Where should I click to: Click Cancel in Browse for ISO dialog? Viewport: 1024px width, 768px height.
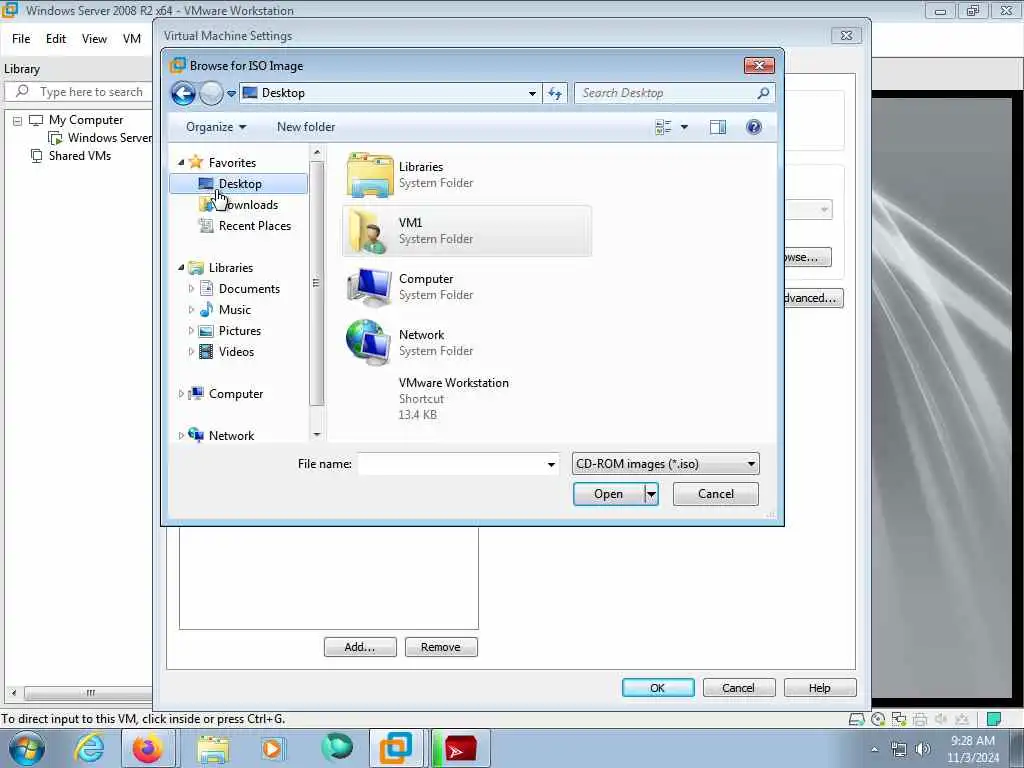pos(716,494)
